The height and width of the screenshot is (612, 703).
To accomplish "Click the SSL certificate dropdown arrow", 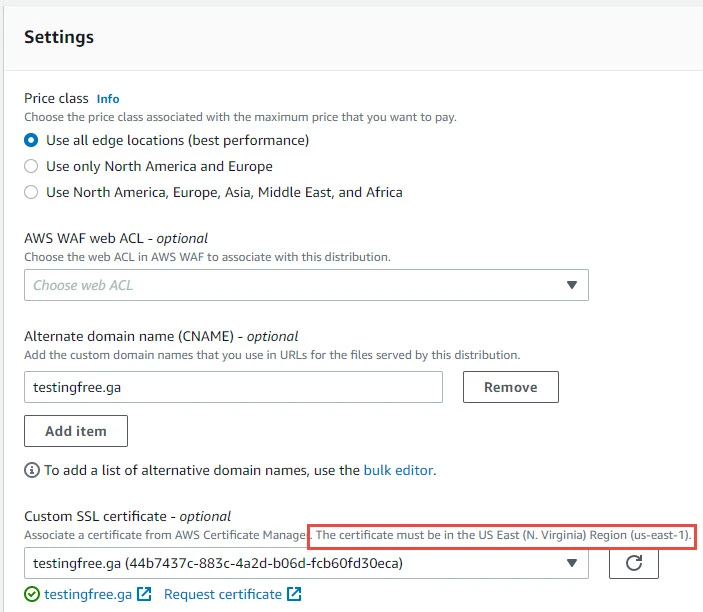I will pos(572,563).
